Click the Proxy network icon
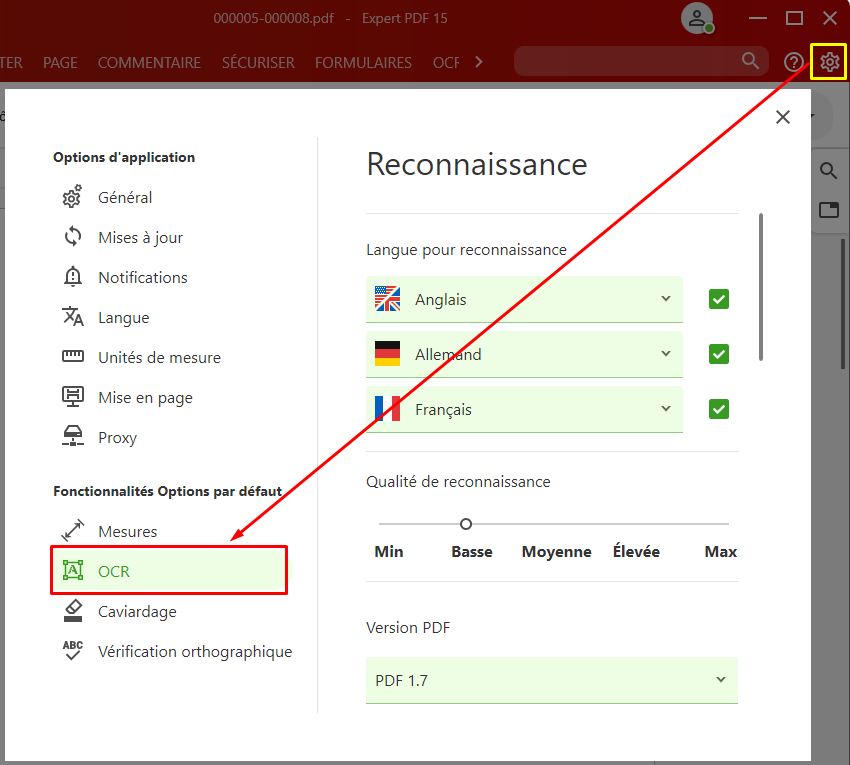 pos(73,436)
